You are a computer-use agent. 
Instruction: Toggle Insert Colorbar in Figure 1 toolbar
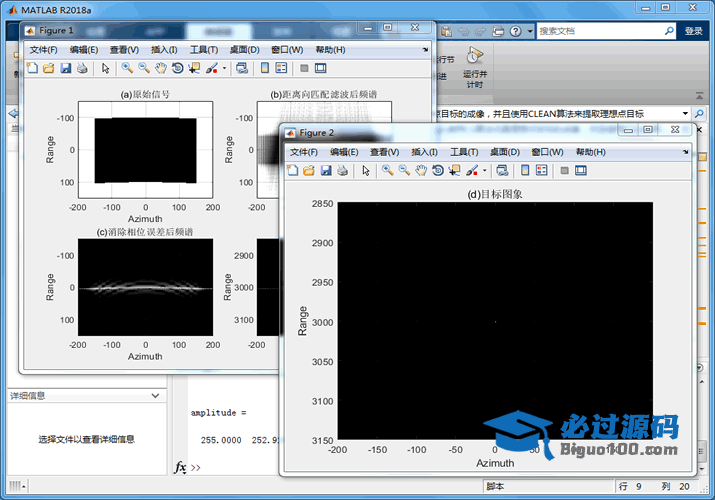[263, 68]
